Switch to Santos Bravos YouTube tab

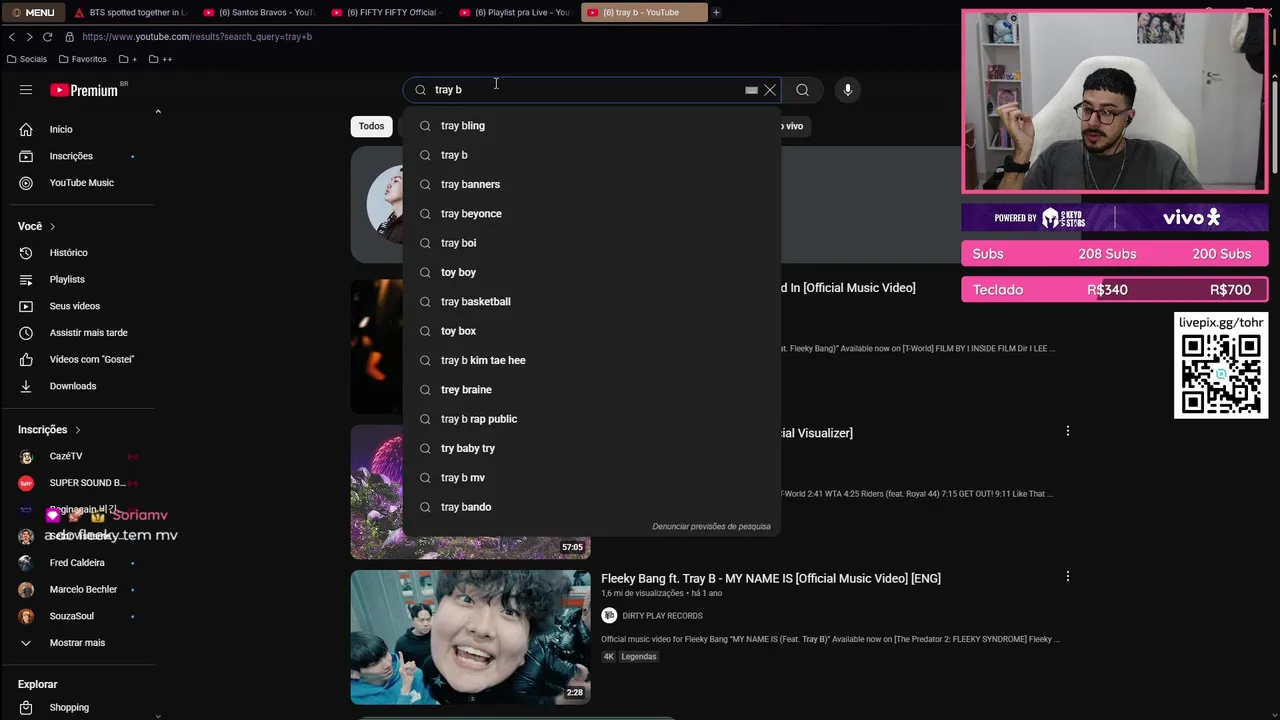tap(258, 12)
